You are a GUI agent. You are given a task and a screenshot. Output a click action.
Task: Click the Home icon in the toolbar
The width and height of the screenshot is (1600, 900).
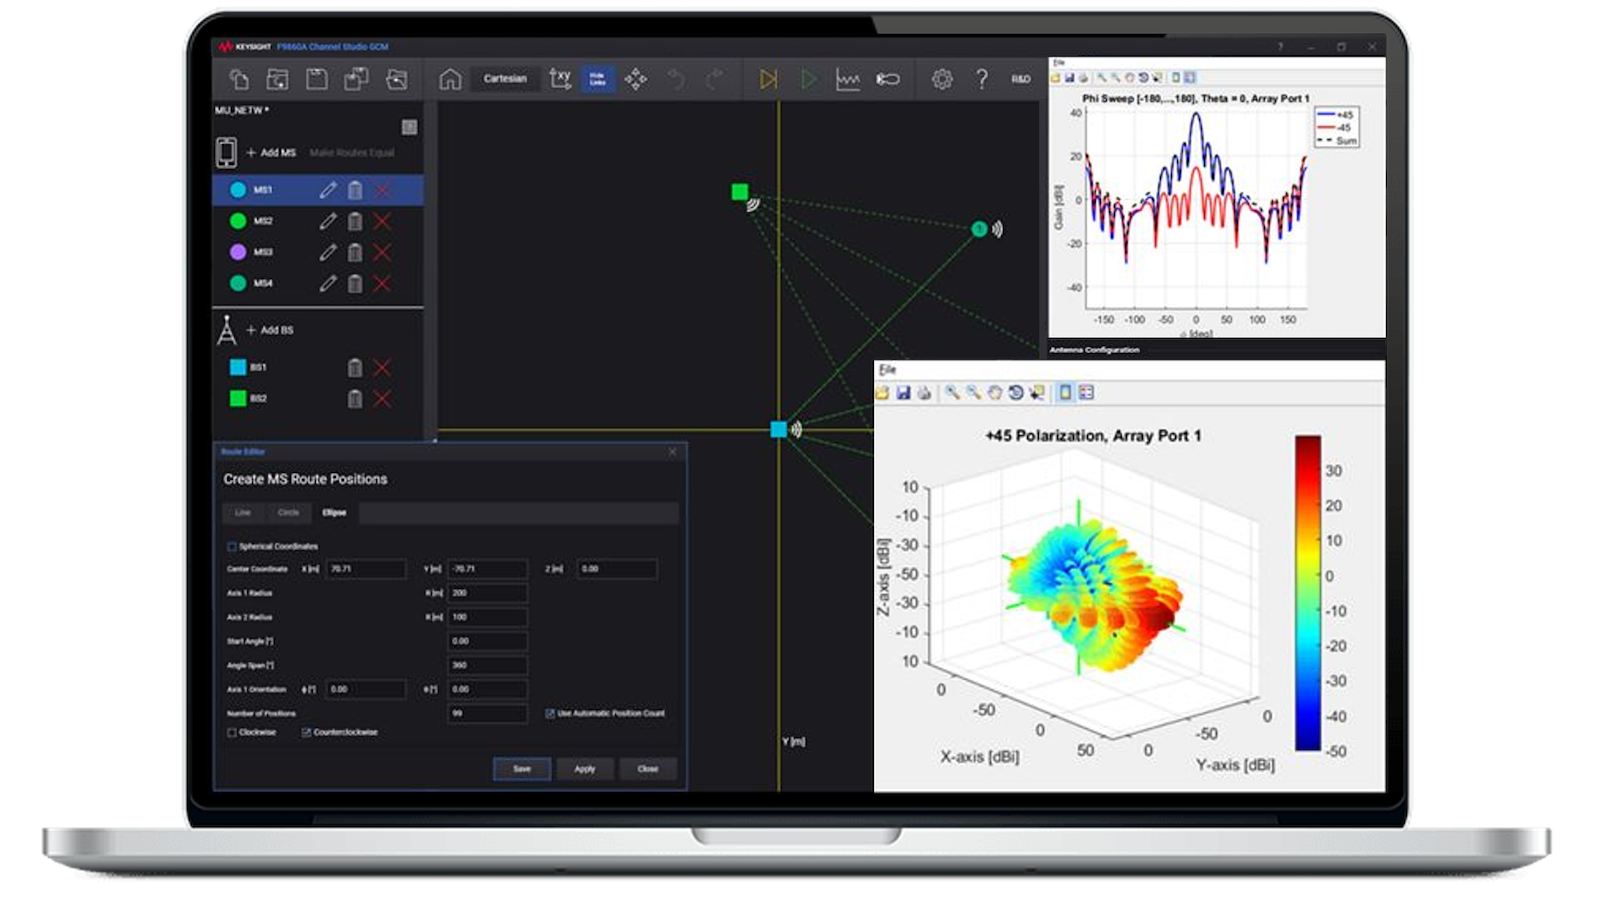point(450,79)
